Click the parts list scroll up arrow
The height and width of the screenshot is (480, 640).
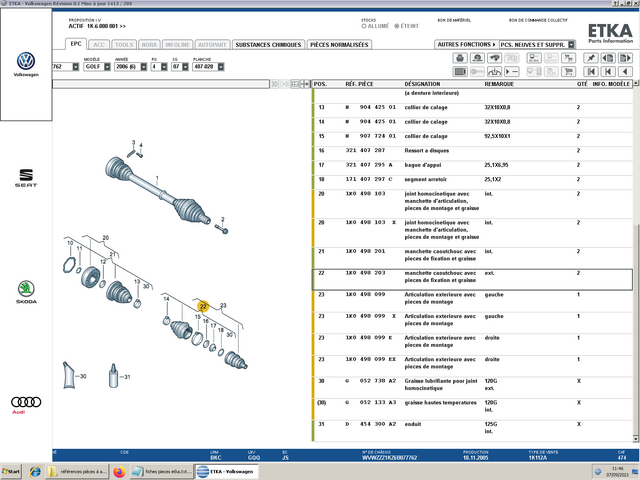click(x=636, y=84)
